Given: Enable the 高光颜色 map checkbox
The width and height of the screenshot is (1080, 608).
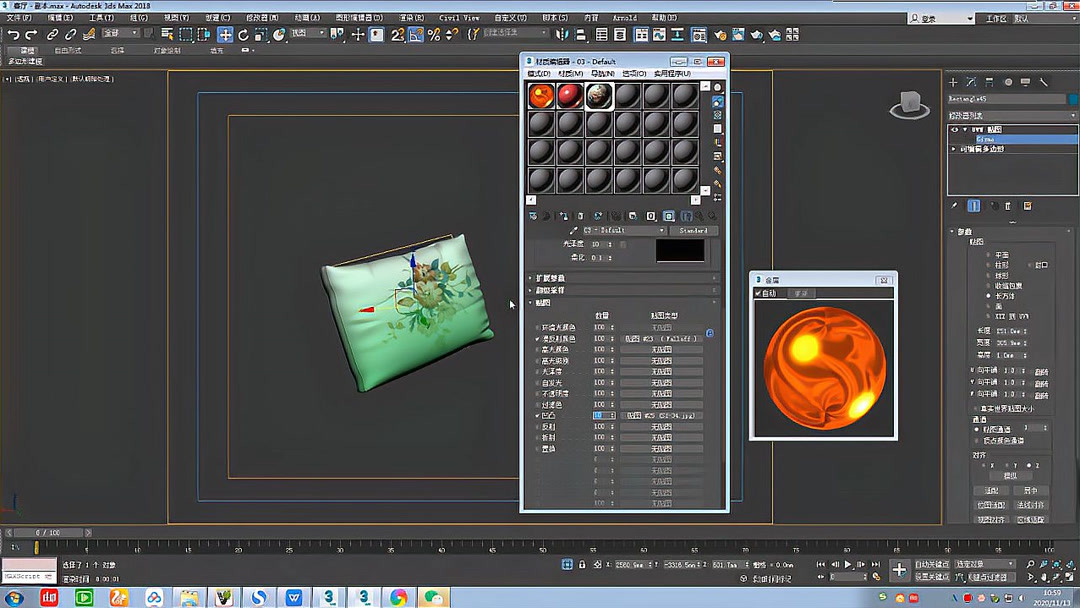Looking at the screenshot, I should coord(537,351).
